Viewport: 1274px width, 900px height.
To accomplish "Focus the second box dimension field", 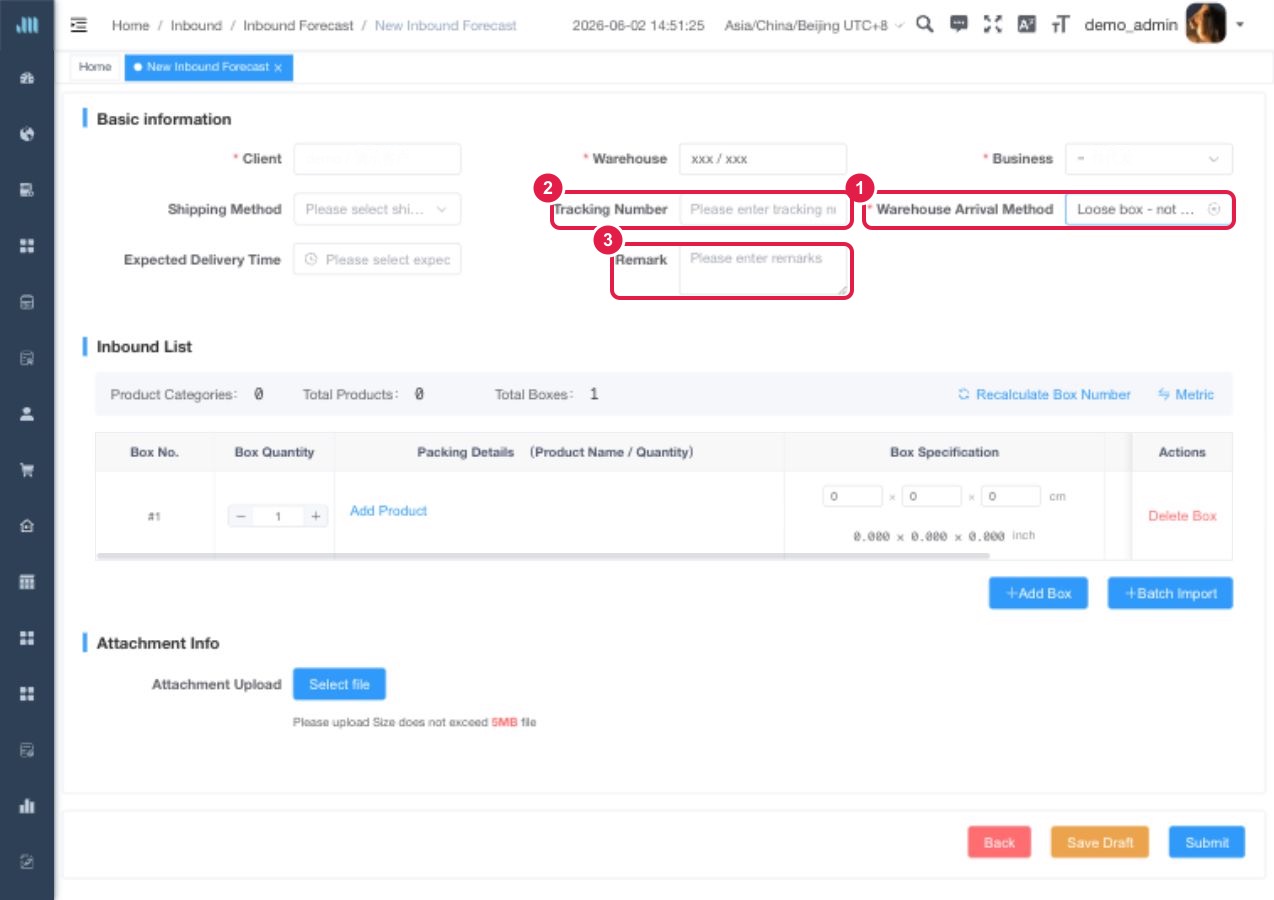I will pyautogui.click(x=931, y=497).
